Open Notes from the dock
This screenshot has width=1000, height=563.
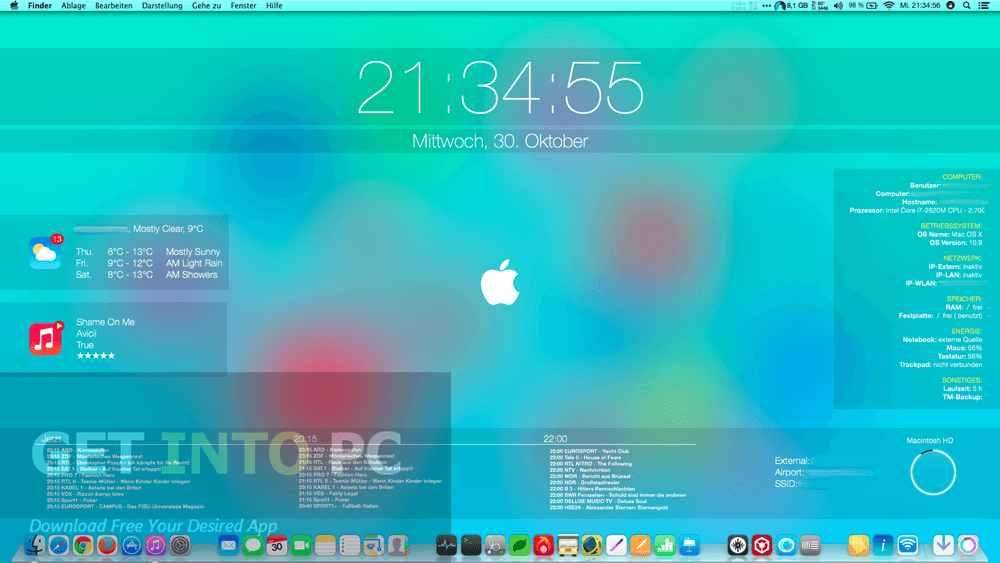(x=325, y=545)
